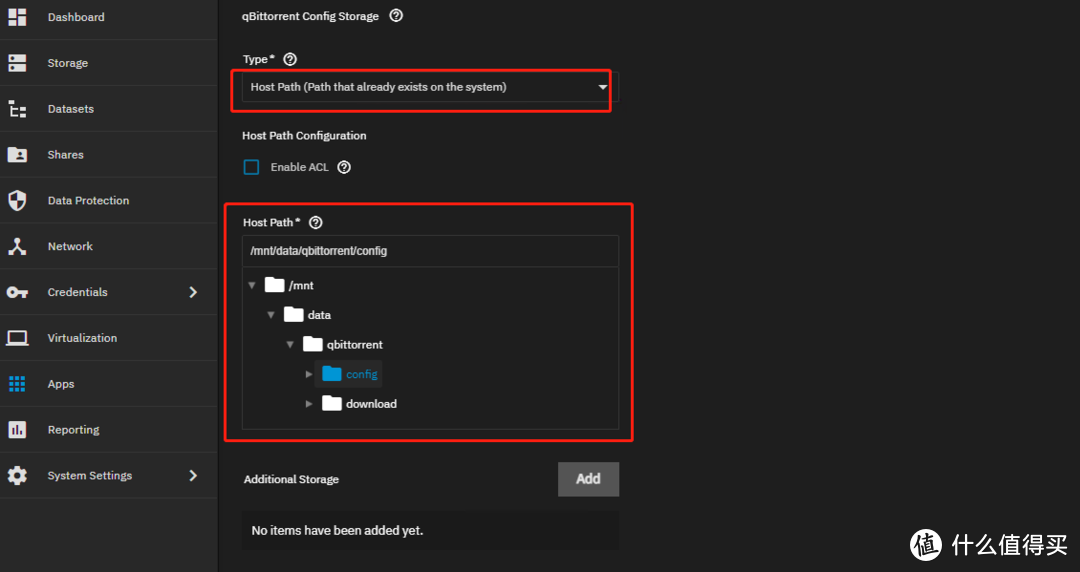Enable the ACL checkbox
This screenshot has height=572, width=1080.
pyautogui.click(x=251, y=167)
